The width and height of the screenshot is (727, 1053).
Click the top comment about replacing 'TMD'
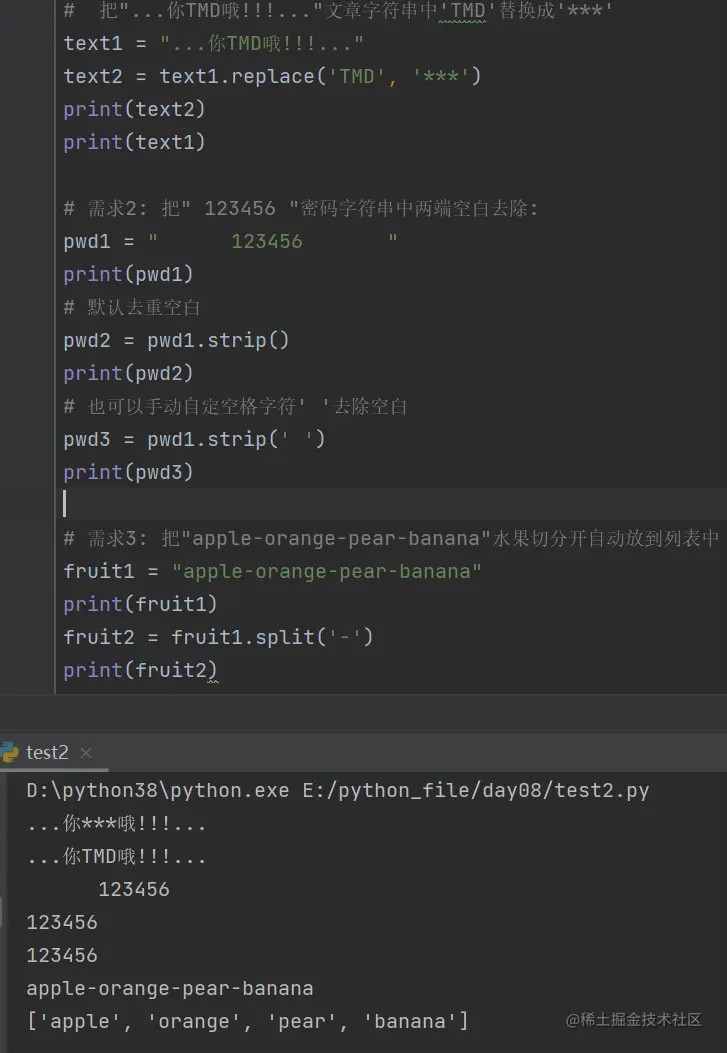tap(337, 10)
